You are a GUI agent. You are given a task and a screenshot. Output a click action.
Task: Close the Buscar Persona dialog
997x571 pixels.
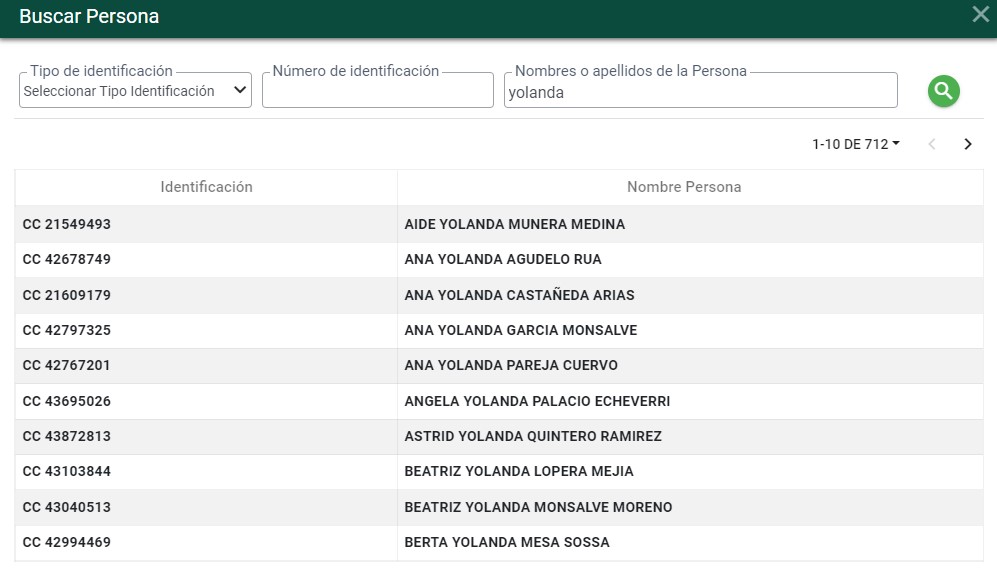(x=980, y=15)
